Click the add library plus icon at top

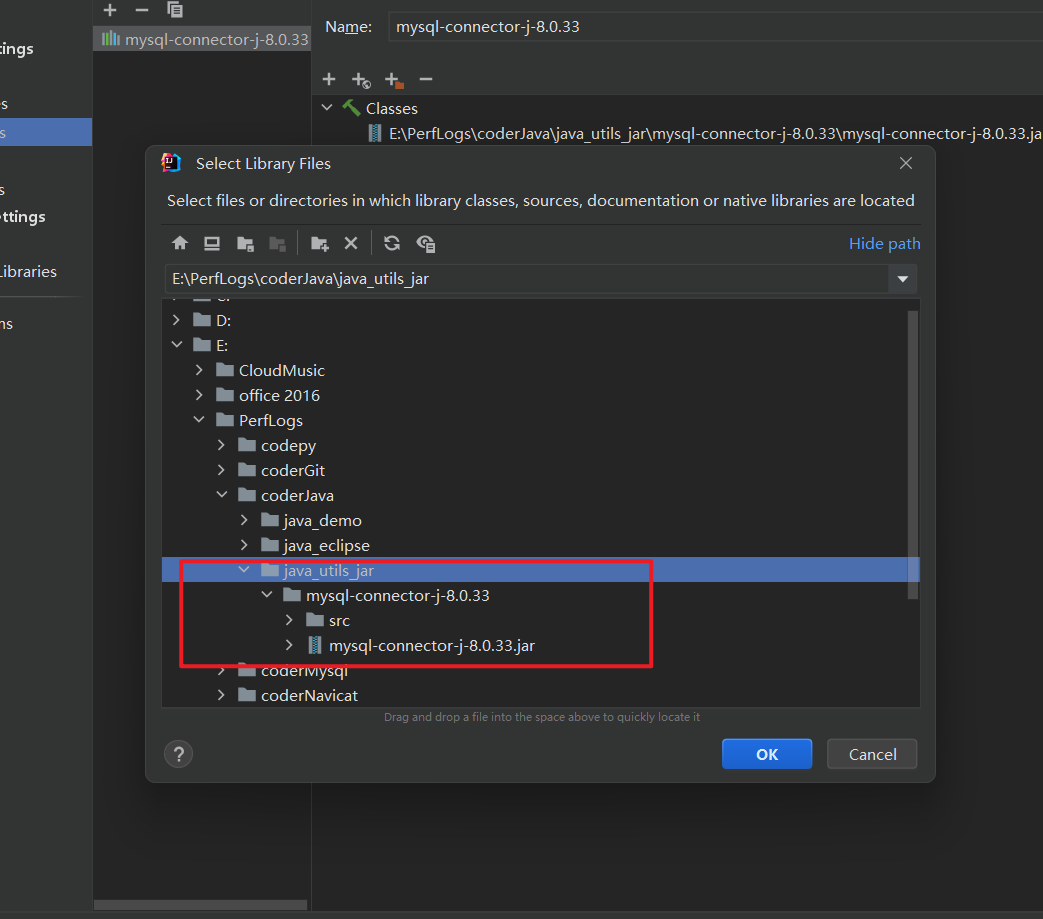tap(110, 10)
